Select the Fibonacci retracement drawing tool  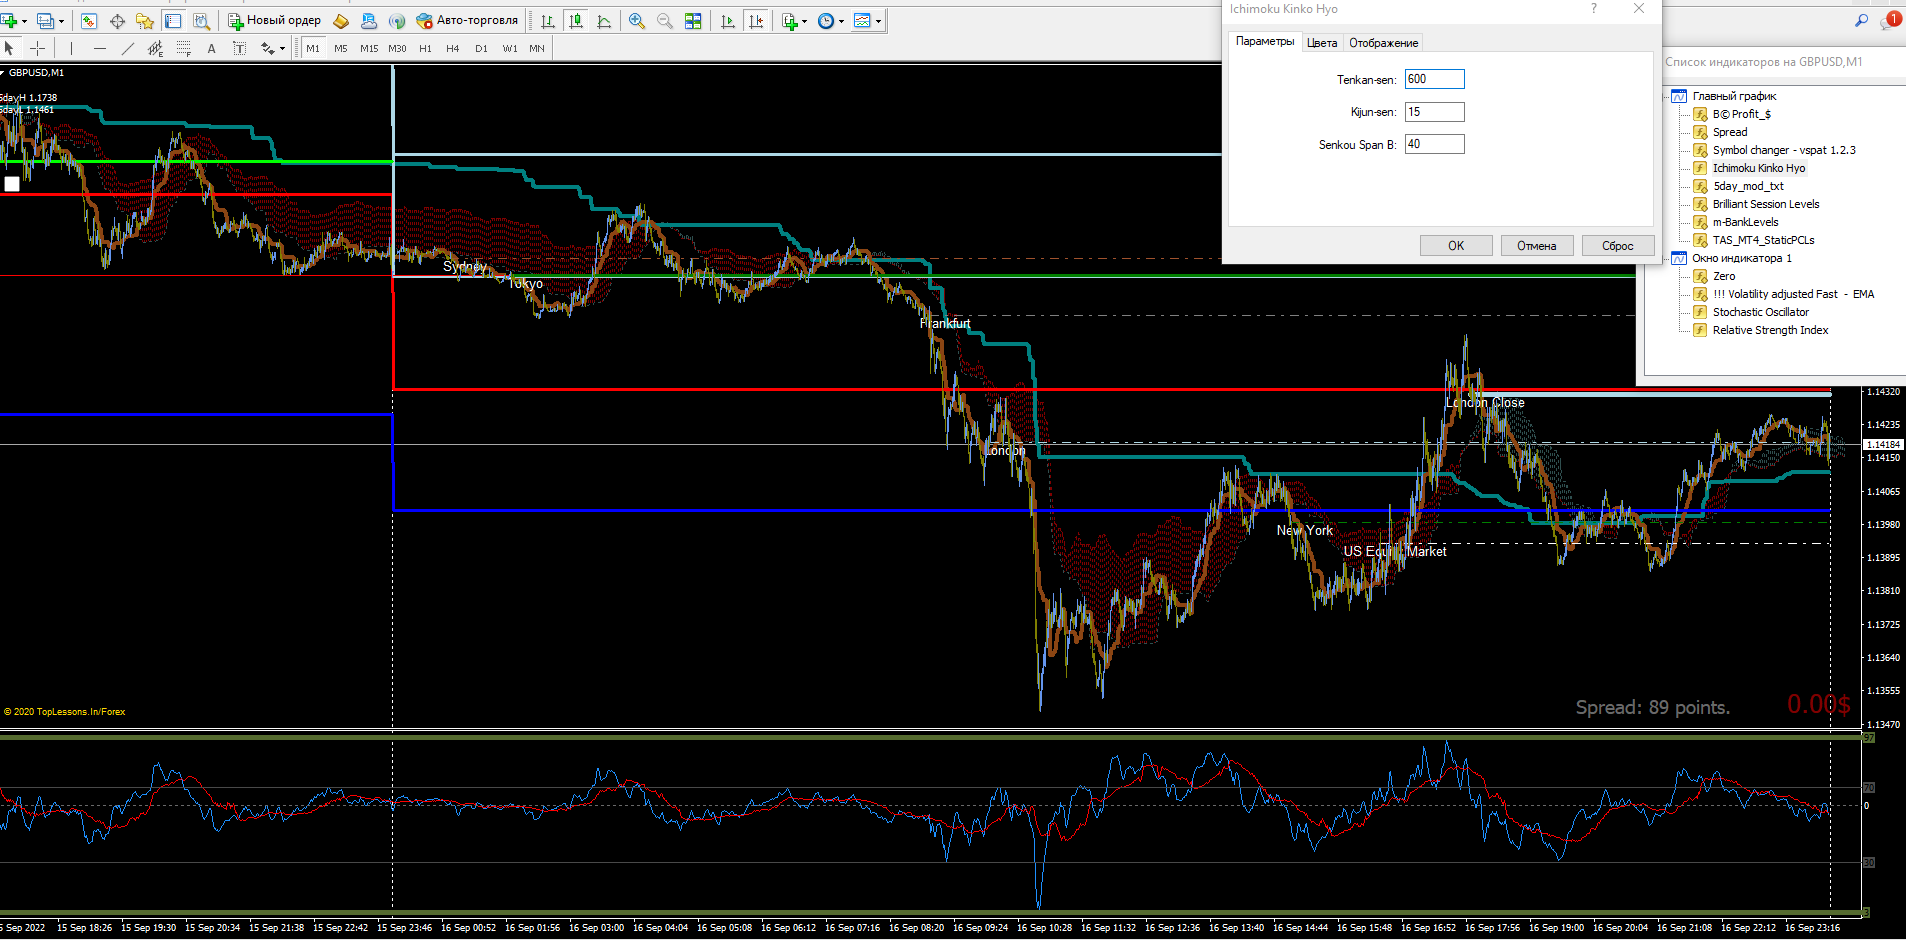[x=183, y=48]
